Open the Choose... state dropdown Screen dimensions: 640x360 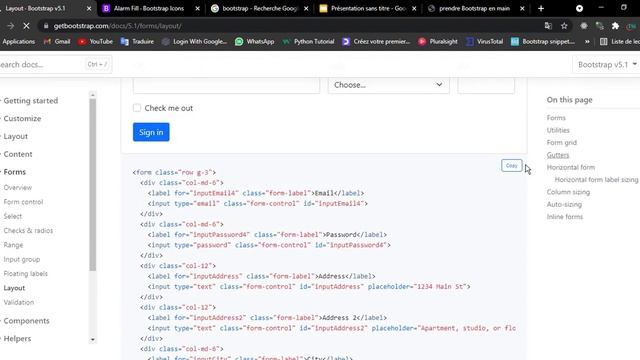tap(389, 85)
